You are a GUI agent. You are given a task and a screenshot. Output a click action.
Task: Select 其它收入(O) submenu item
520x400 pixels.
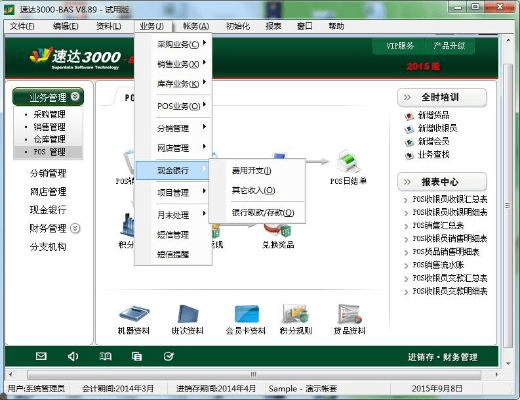point(257,190)
